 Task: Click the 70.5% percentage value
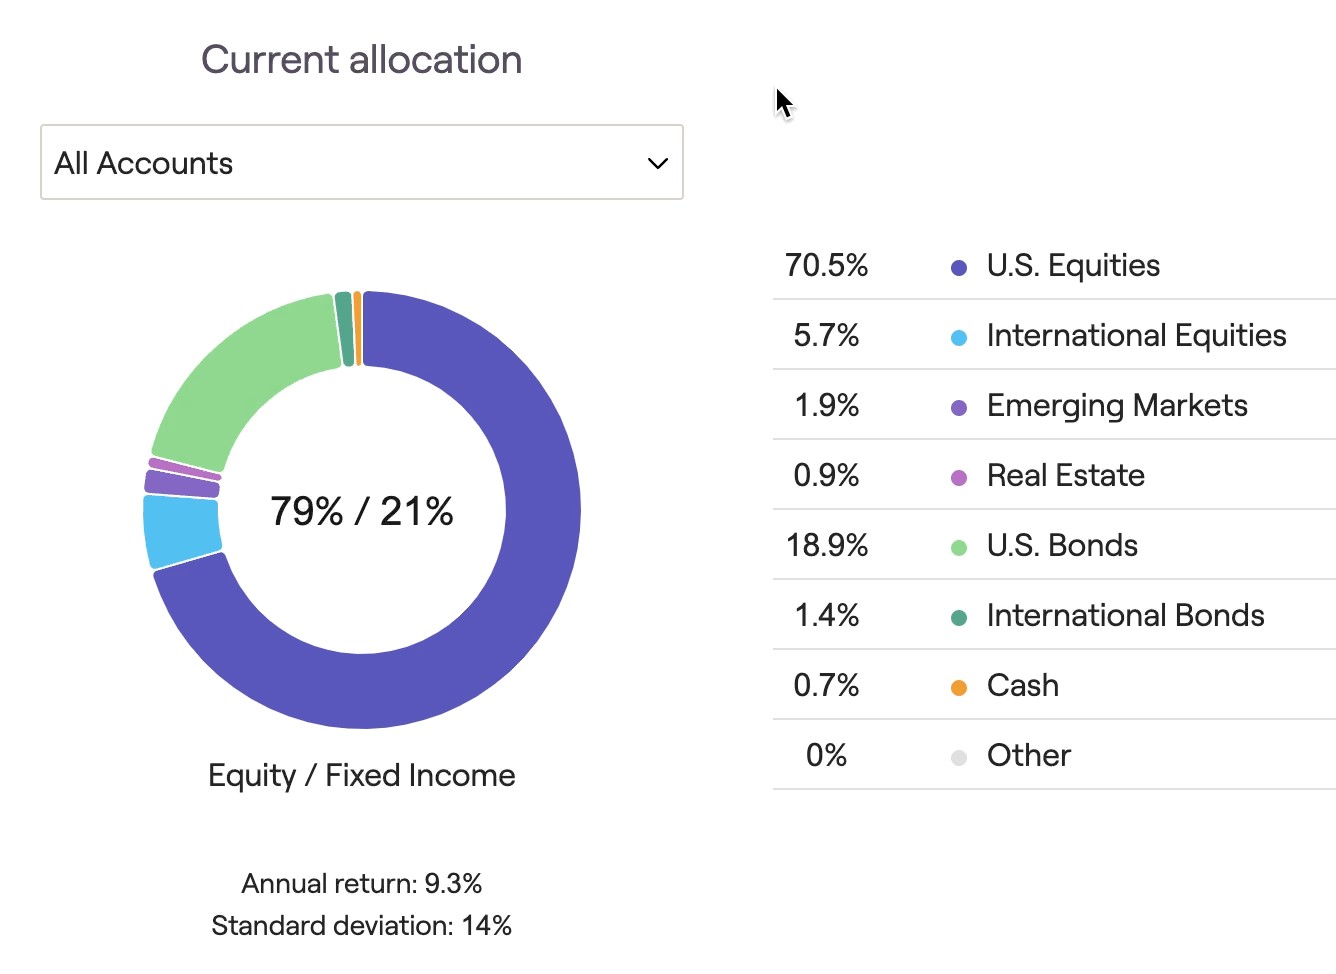tap(826, 265)
